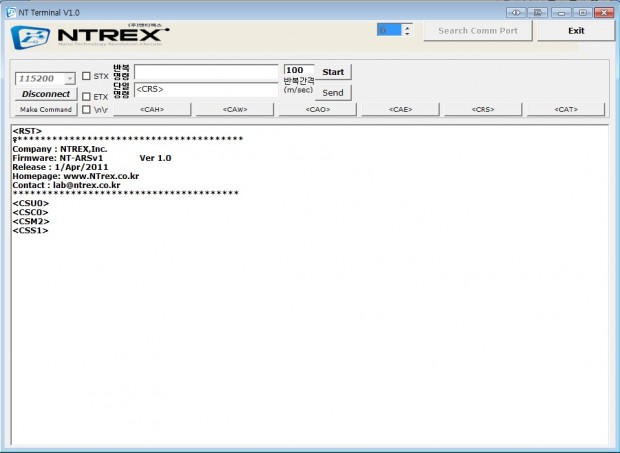Click the NTREX logo image
The image size is (620, 453).
click(90, 36)
